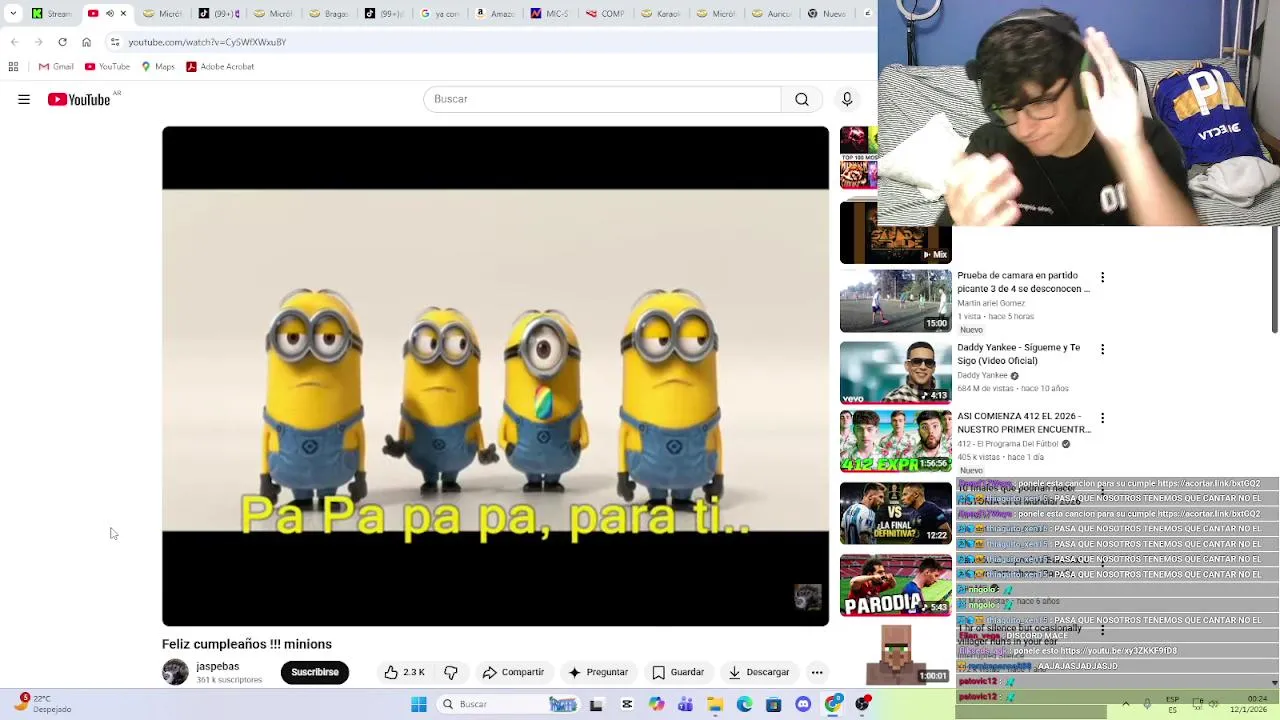Open the PARODIA 5:43 video thumbnail
1280x720 pixels.
pyautogui.click(x=896, y=585)
